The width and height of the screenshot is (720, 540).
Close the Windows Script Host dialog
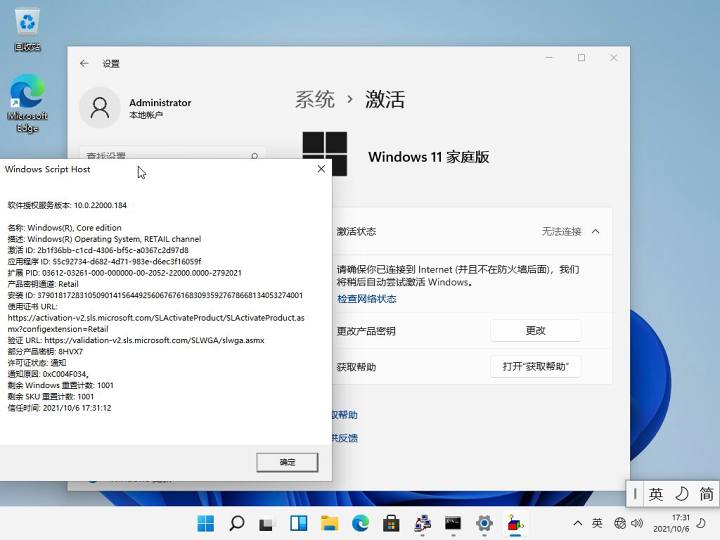pos(321,169)
